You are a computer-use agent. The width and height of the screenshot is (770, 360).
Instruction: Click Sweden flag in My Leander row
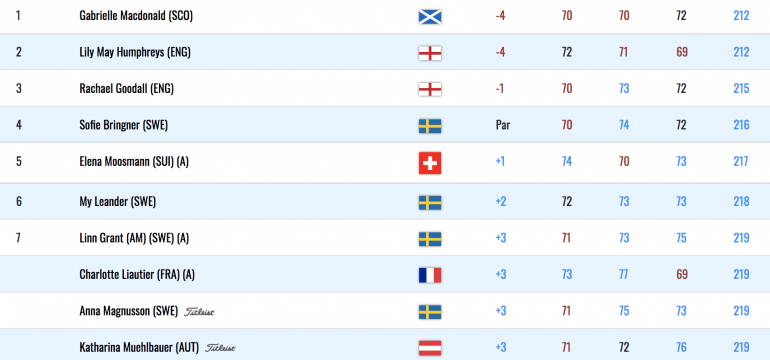point(430,202)
